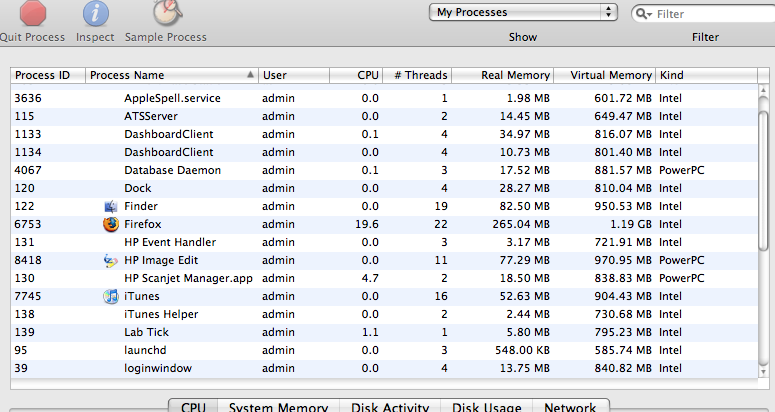The image size is (775, 412).
Task: Switch to the System Memory tab
Action: [x=278, y=406]
